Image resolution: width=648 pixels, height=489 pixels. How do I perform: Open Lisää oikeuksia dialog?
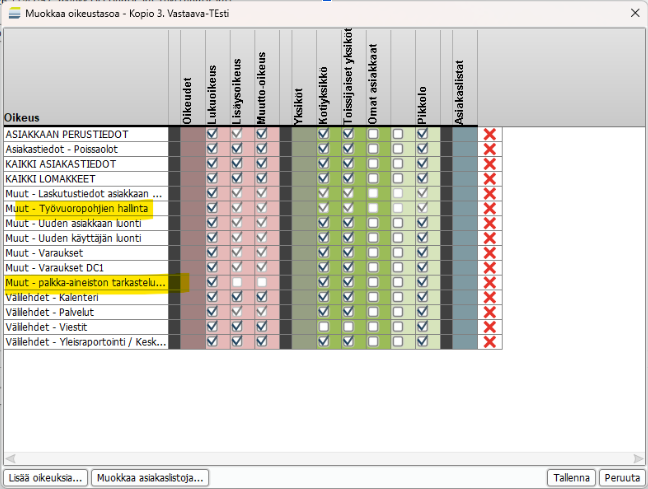click(45, 478)
